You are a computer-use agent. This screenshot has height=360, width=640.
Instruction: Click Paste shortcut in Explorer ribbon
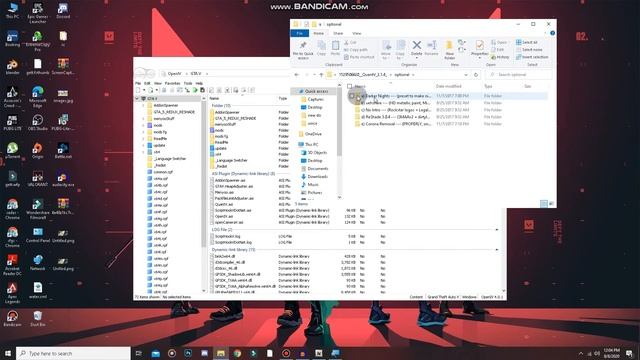[359, 57]
